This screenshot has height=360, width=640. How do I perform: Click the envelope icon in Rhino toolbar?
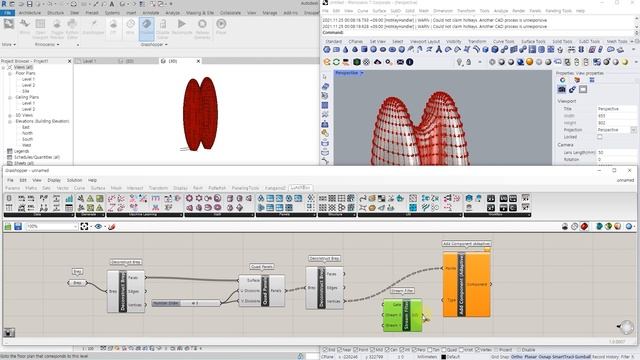400,62
